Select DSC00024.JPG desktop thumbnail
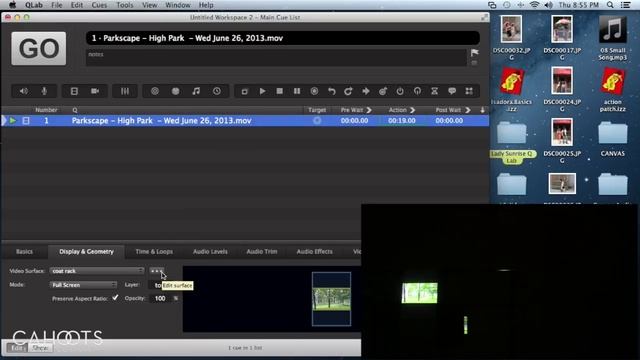The image size is (640, 360). pos(562,89)
